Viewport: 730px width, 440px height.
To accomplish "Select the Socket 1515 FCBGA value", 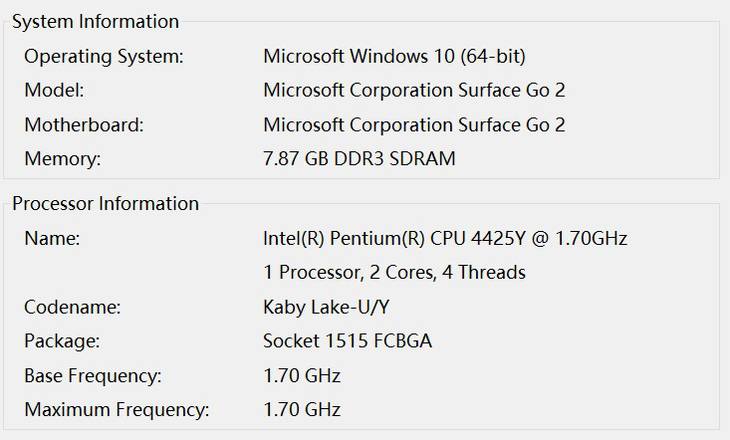I will point(347,341).
